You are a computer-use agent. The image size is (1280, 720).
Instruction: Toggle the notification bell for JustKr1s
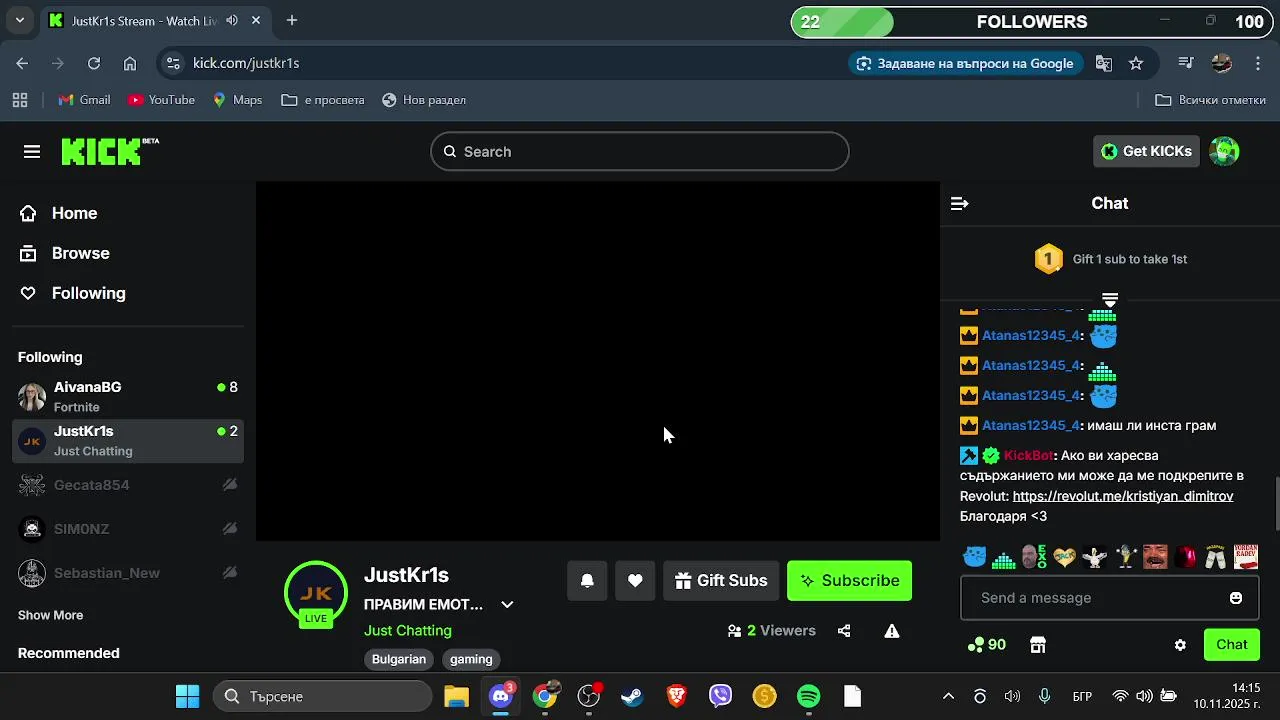click(587, 580)
